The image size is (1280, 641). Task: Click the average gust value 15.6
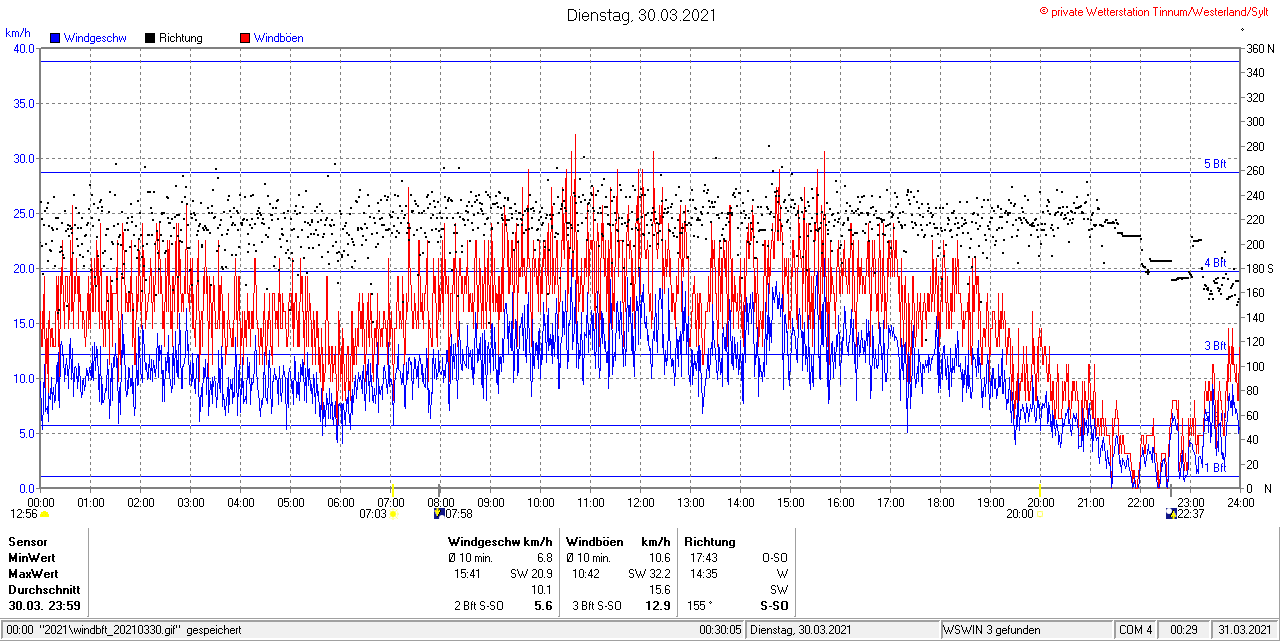pyautogui.click(x=660, y=590)
